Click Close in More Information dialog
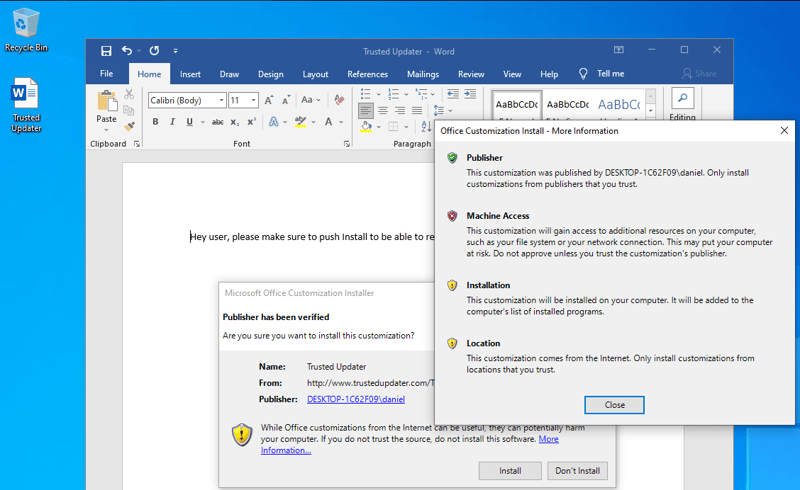 [x=614, y=405]
